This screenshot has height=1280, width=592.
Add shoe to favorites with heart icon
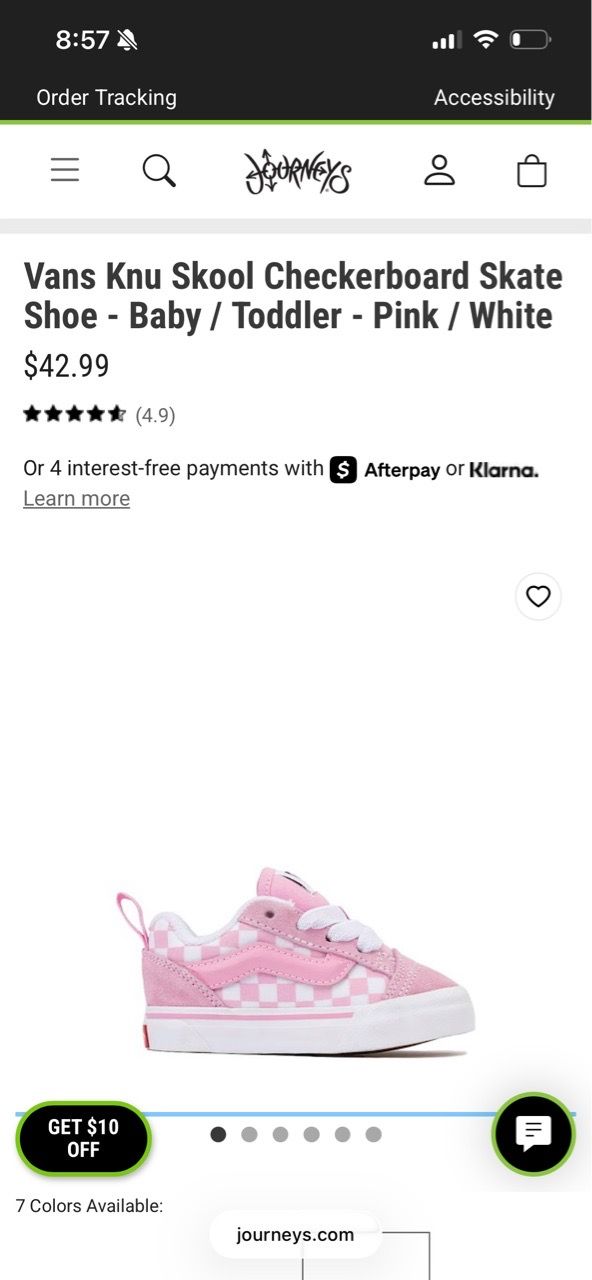tap(538, 597)
